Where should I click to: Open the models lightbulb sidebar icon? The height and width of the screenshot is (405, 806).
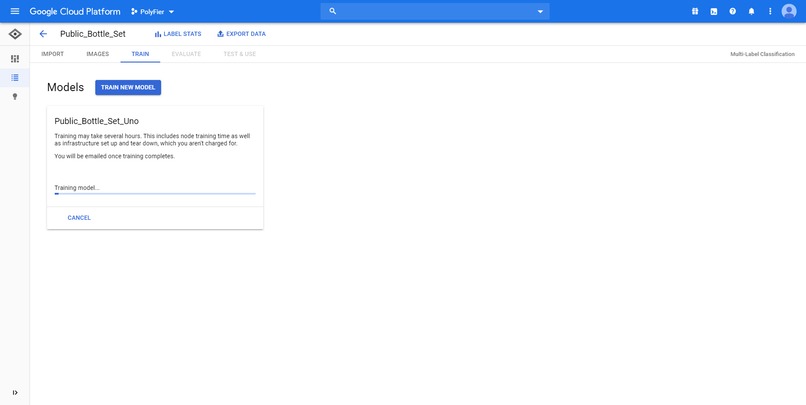click(x=15, y=96)
